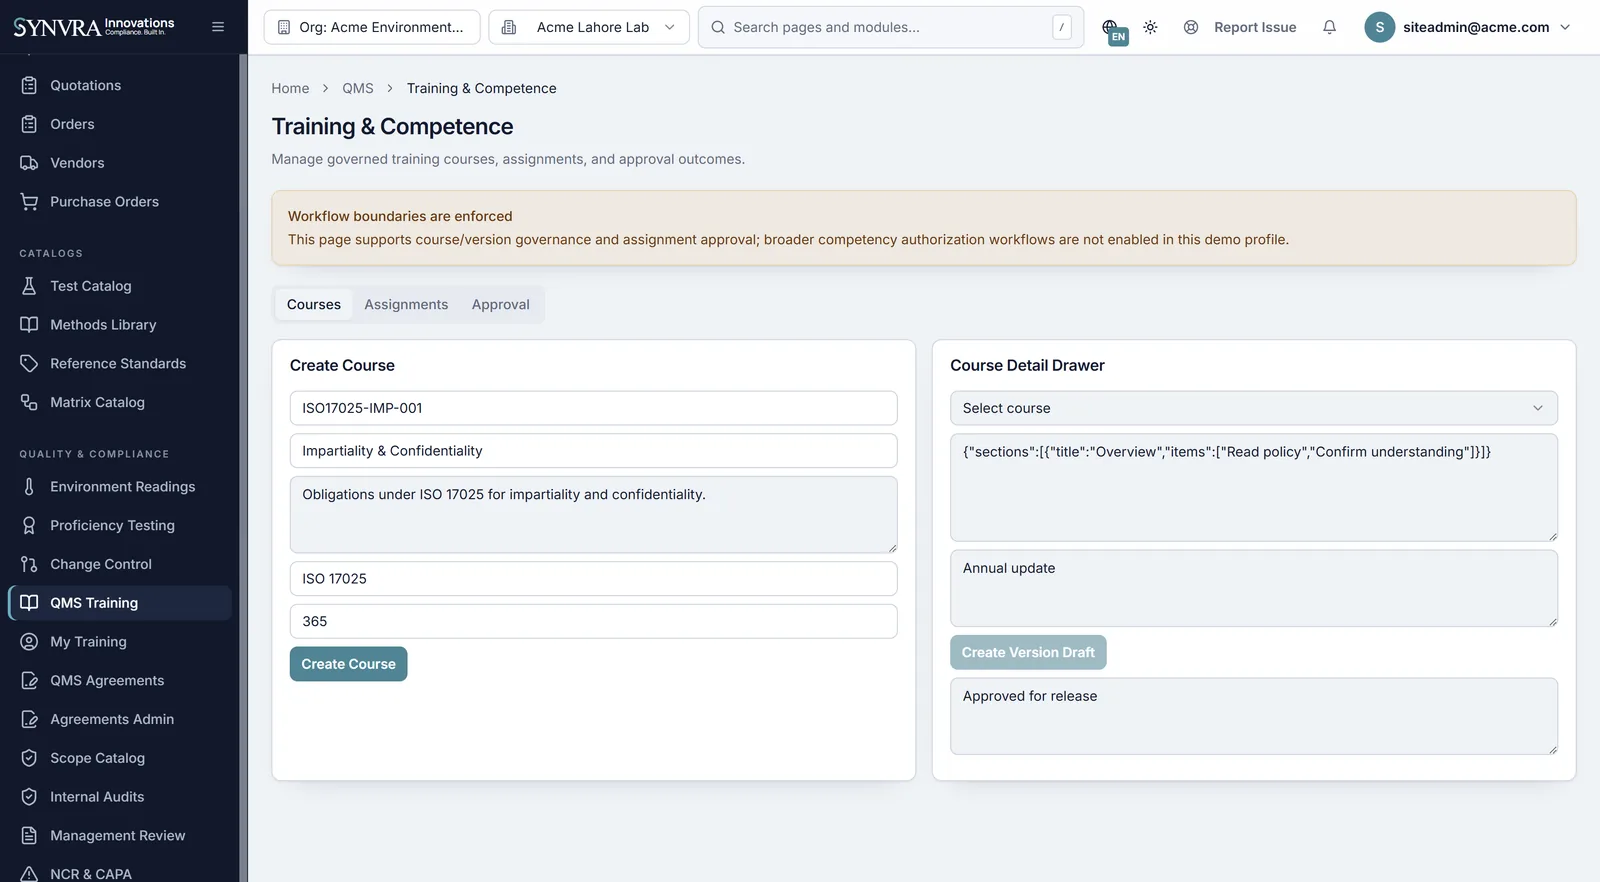Open Methods Library book icon
The width and height of the screenshot is (1600, 882).
point(29,325)
